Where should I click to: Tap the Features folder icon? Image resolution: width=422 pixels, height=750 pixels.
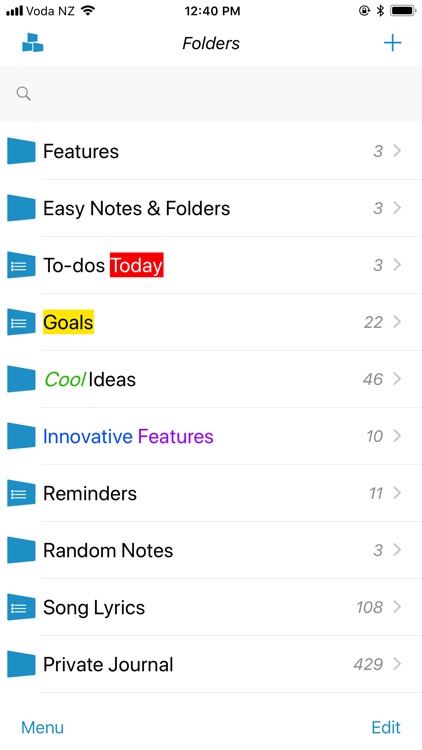pos(21,151)
